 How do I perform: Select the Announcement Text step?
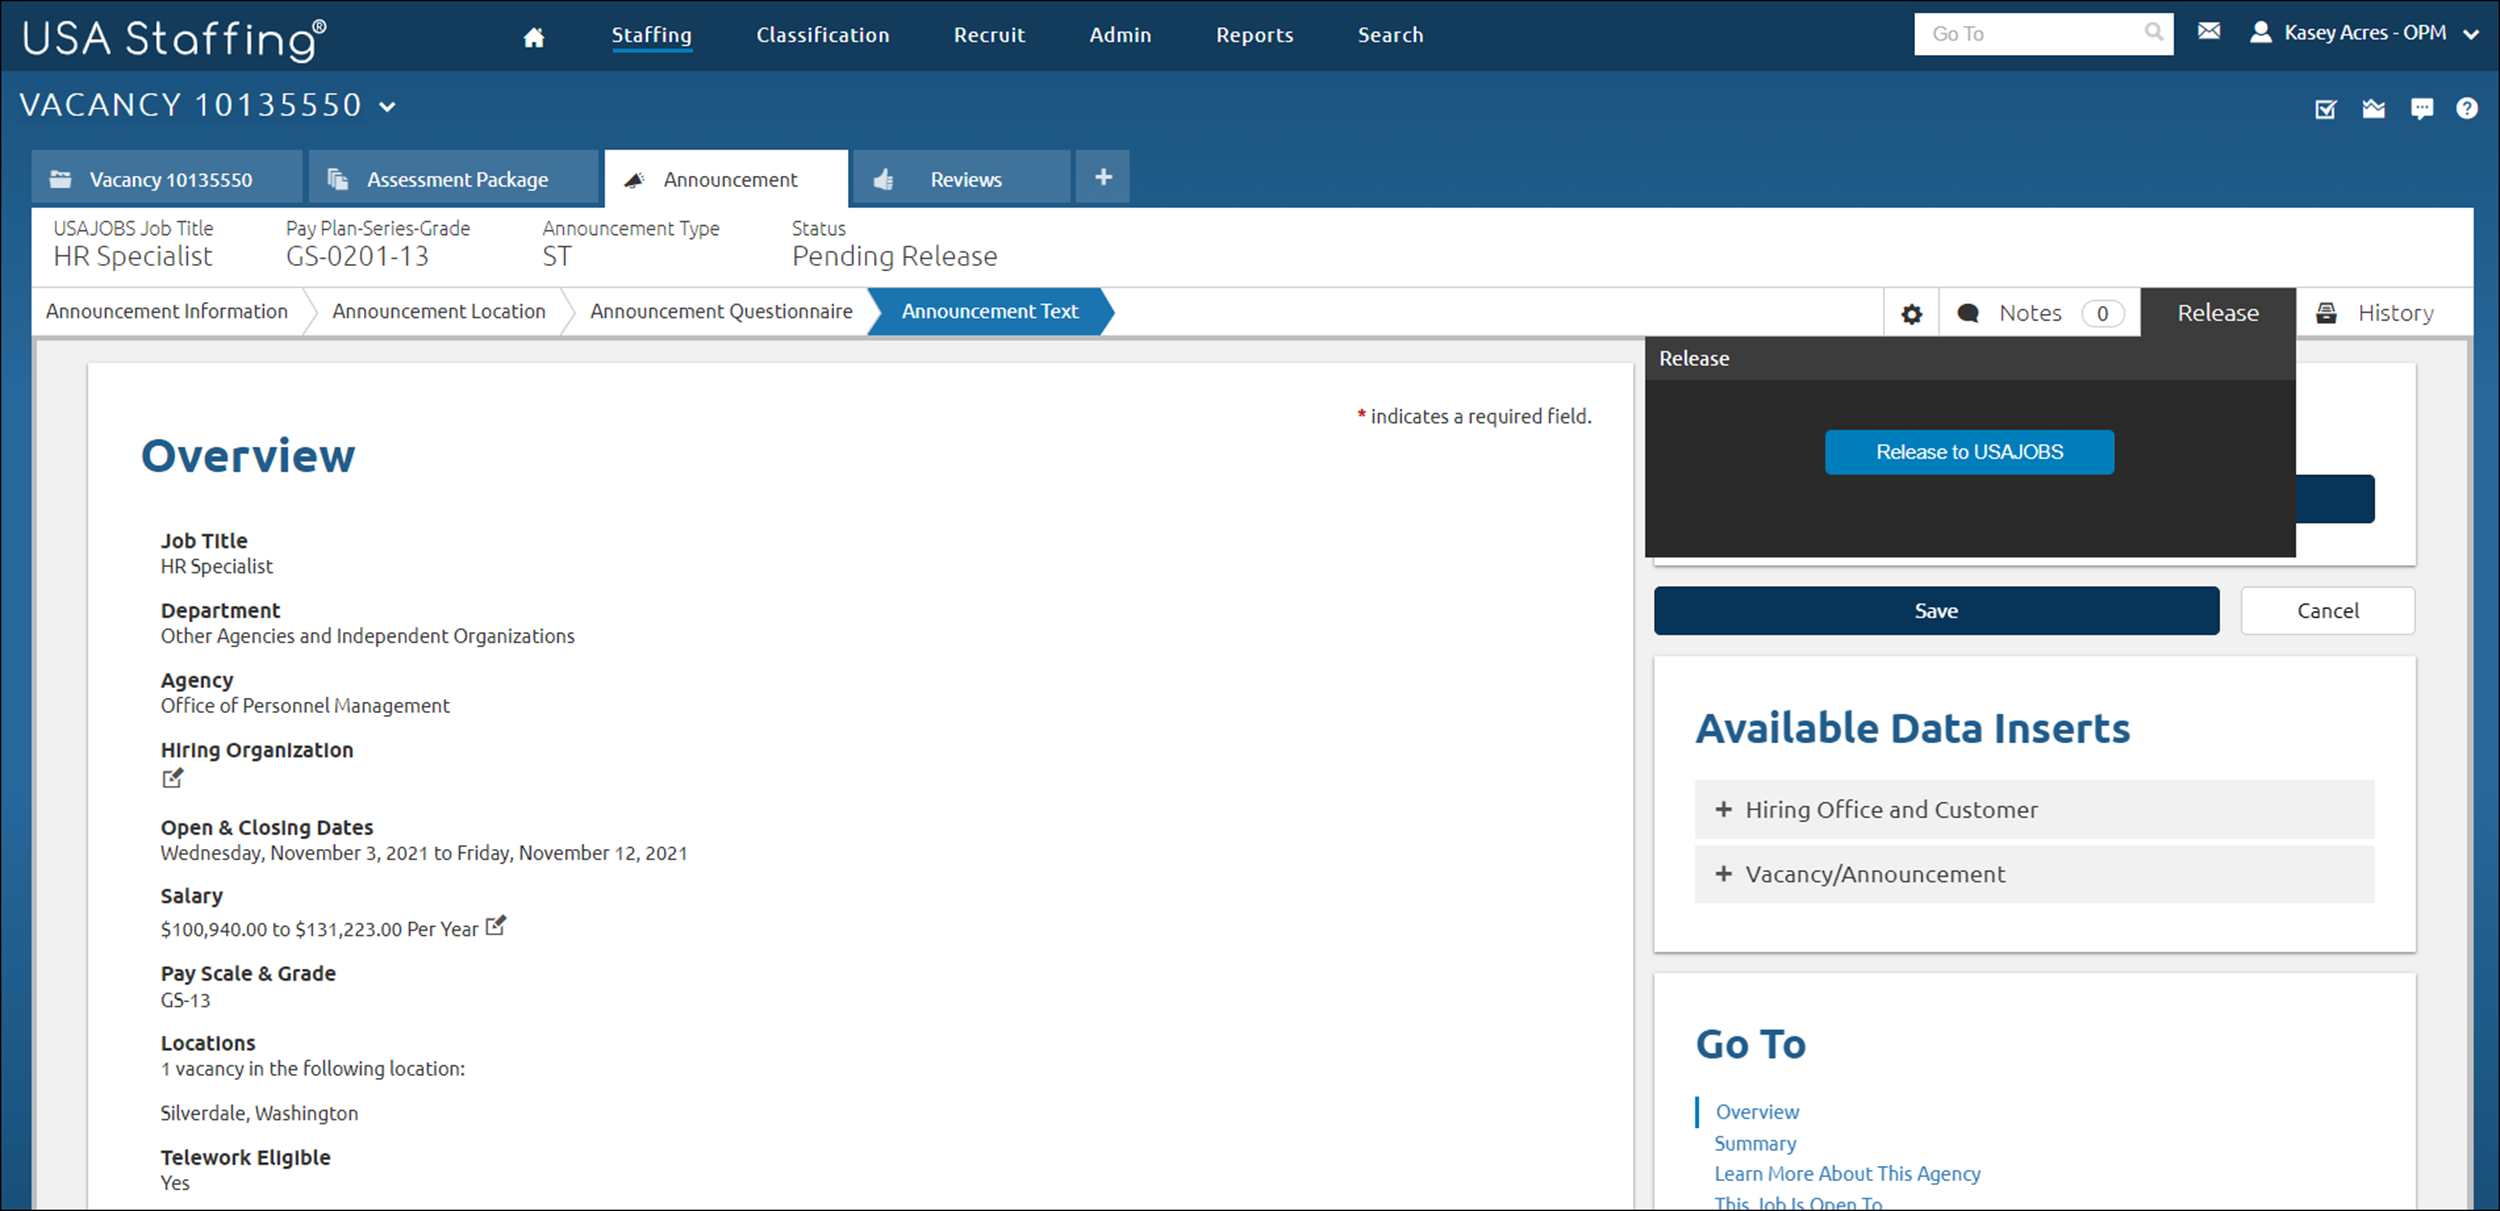pyautogui.click(x=990, y=312)
